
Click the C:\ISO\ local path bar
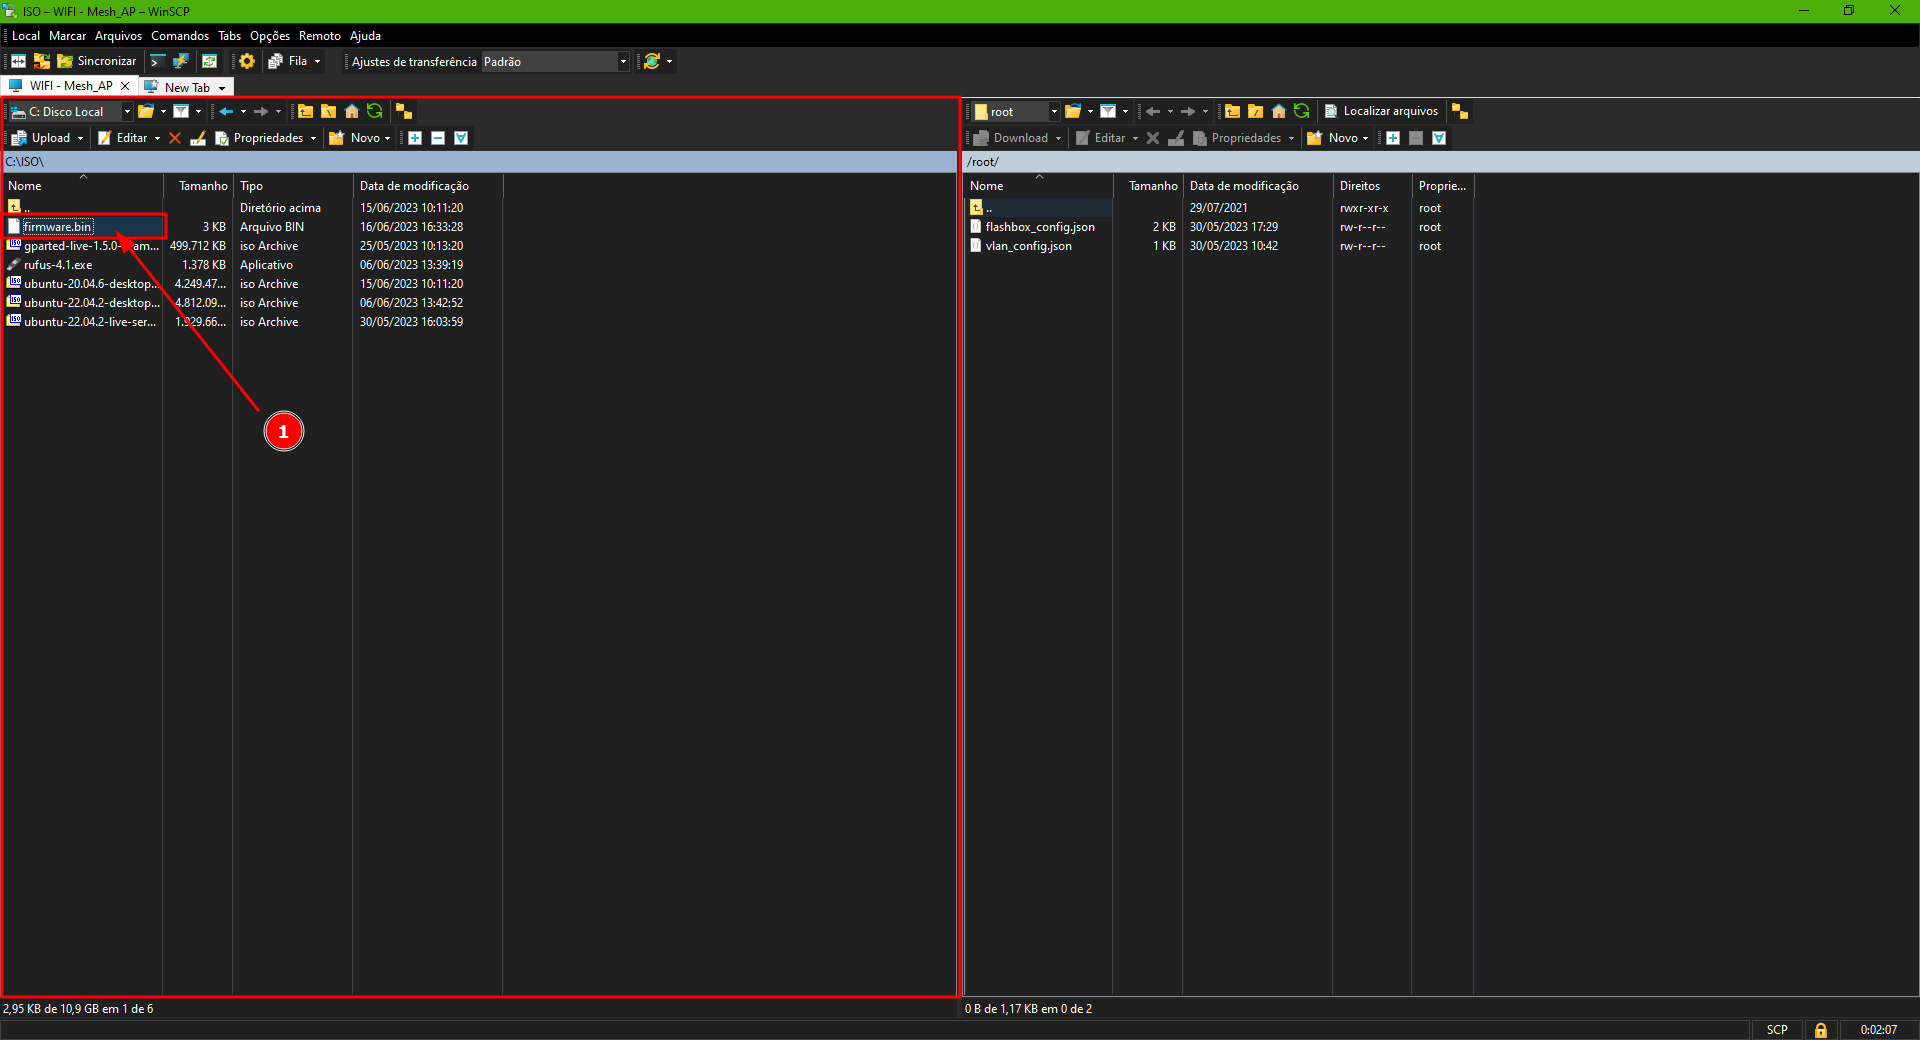pos(480,162)
